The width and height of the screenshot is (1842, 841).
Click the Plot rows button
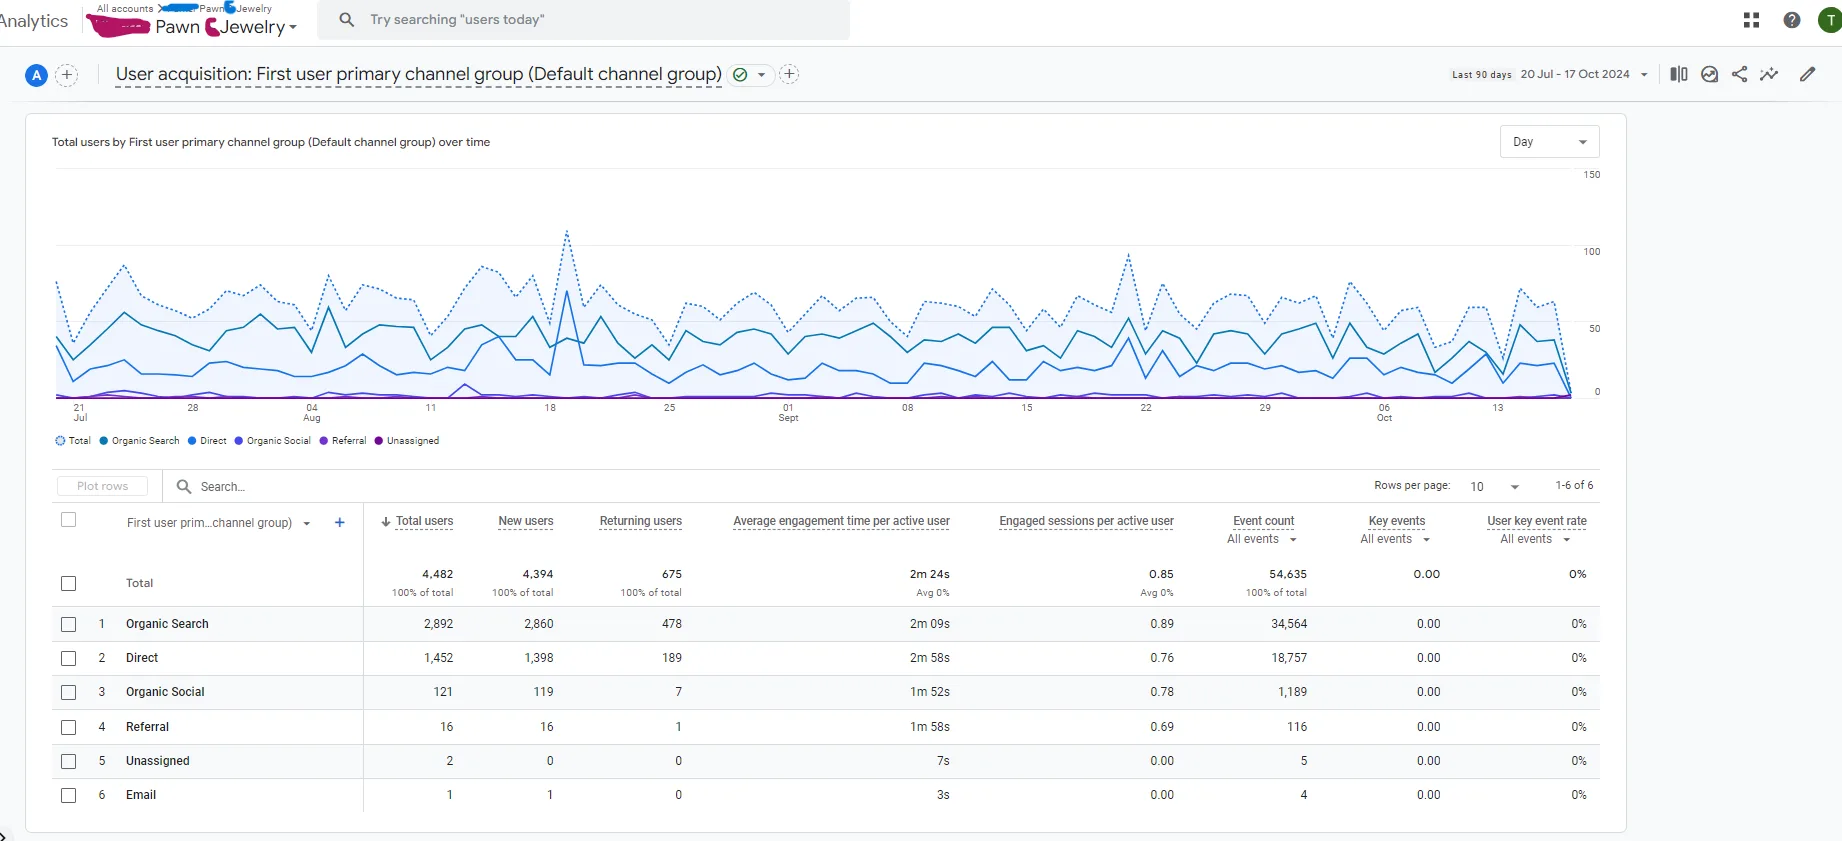click(x=102, y=486)
